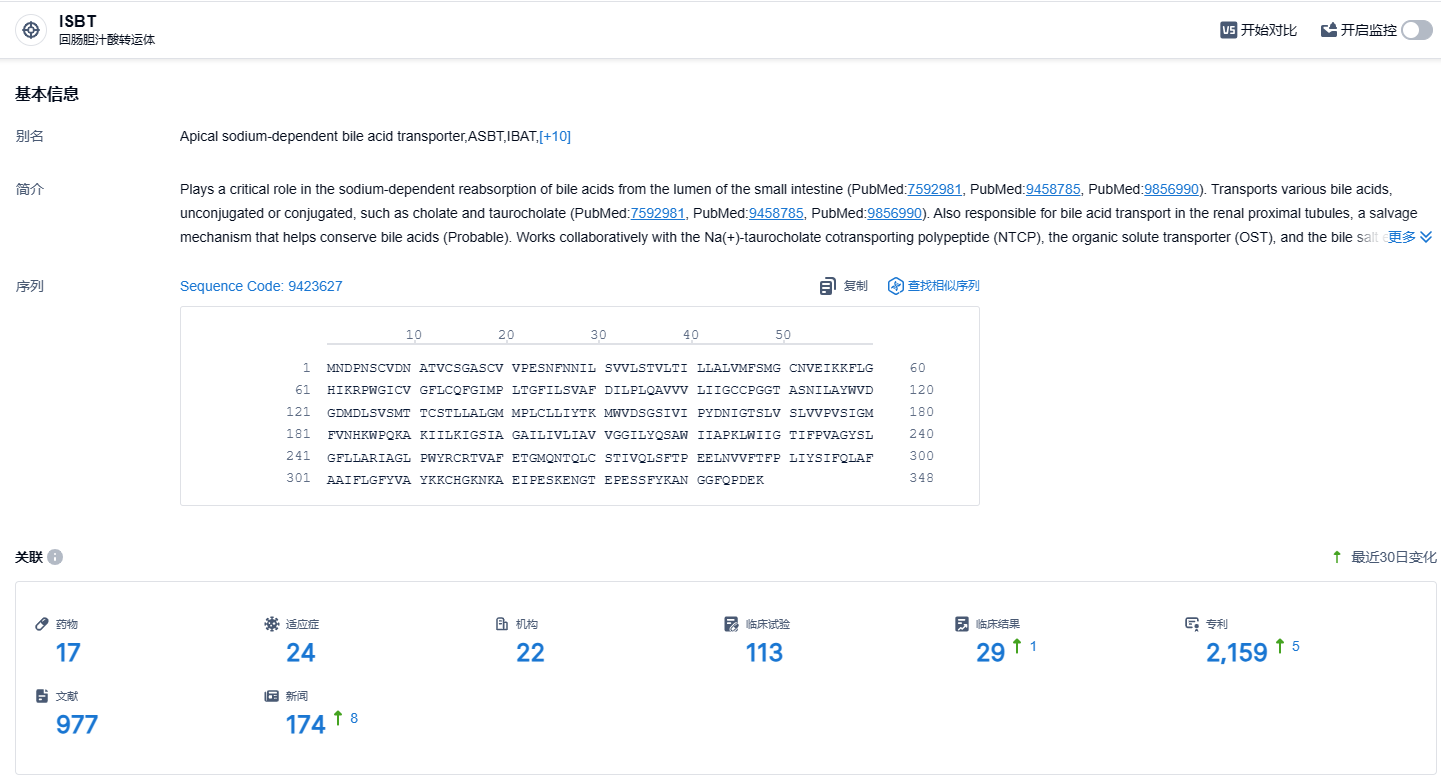Open the 113 clinical trials count

pos(764,653)
